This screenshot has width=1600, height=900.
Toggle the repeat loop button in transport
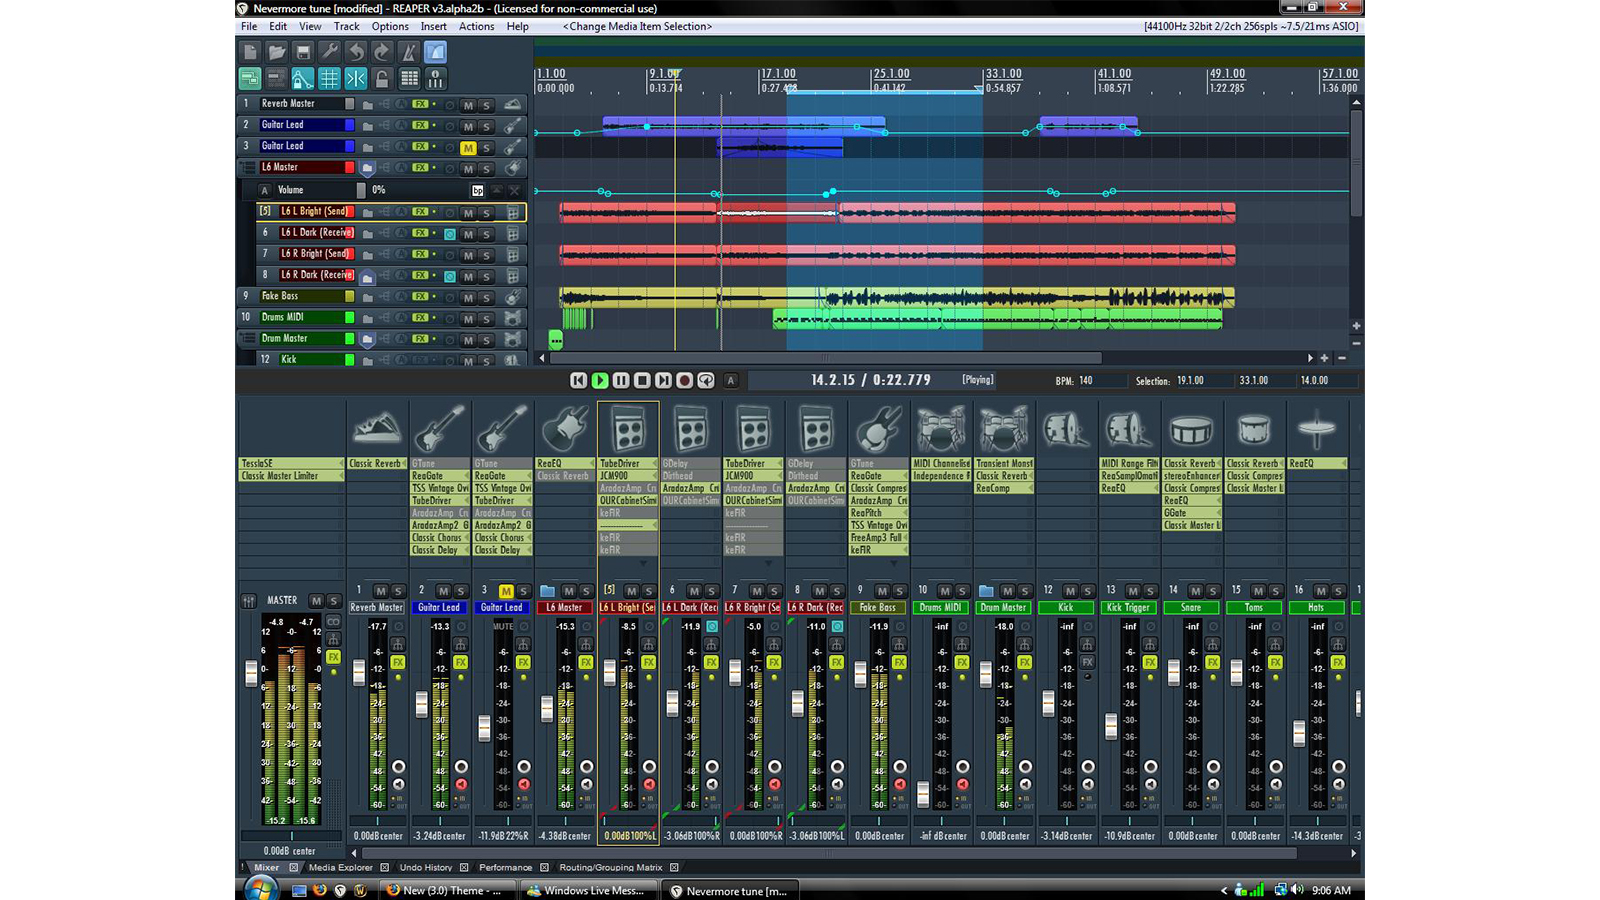click(706, 380)
